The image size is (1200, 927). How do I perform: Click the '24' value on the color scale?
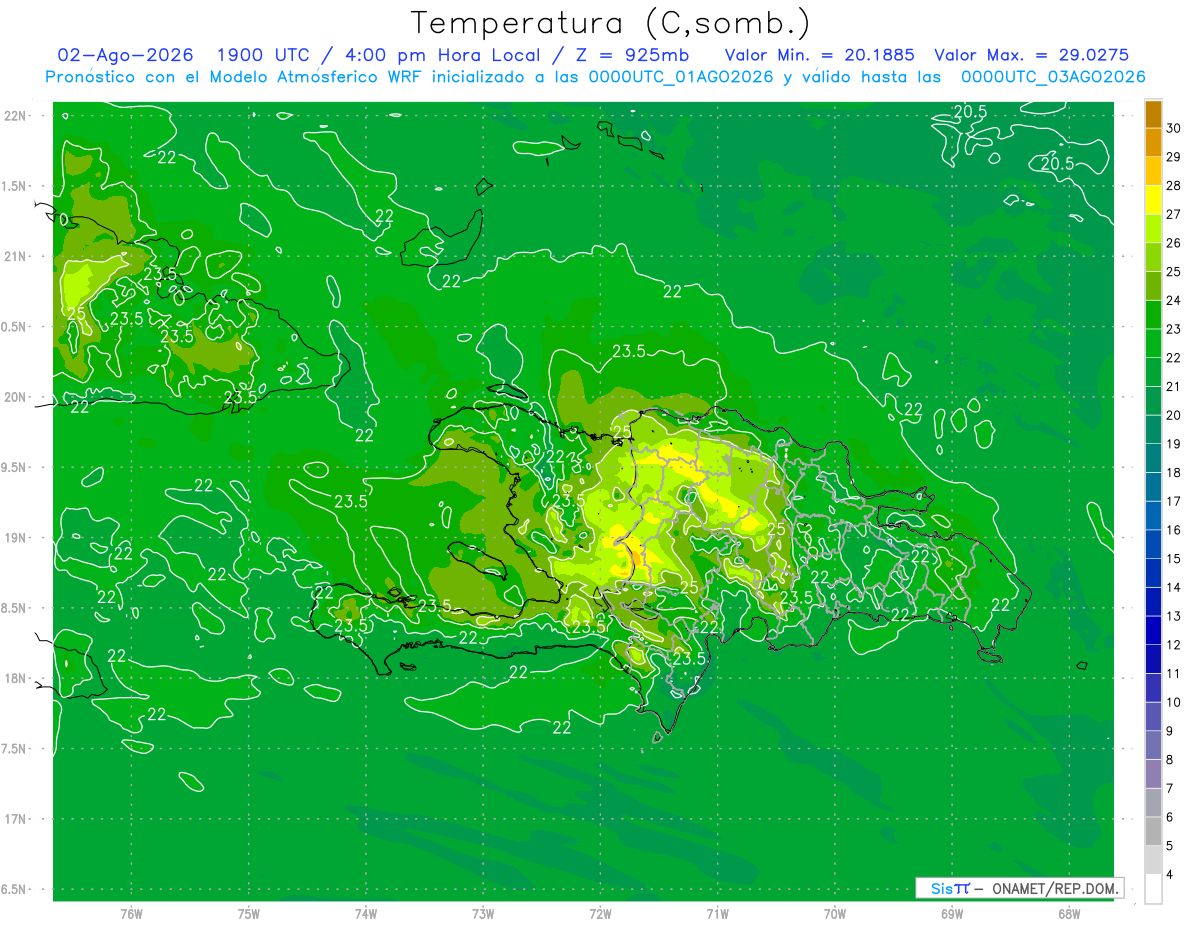coord(1173,300)
